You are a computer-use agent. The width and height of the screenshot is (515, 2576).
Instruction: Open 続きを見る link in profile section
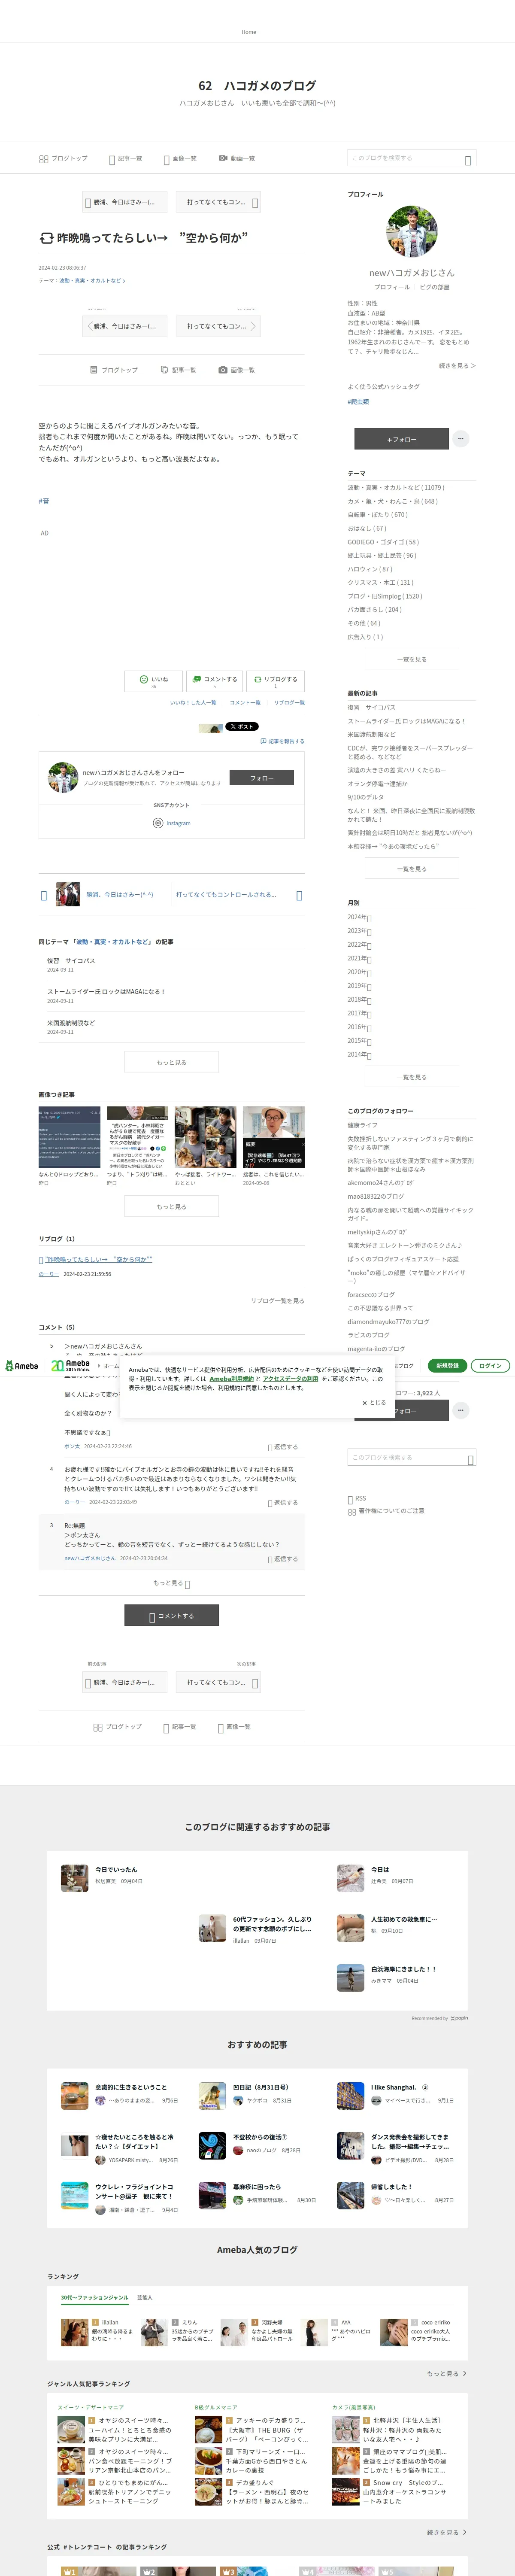(457, 366)
